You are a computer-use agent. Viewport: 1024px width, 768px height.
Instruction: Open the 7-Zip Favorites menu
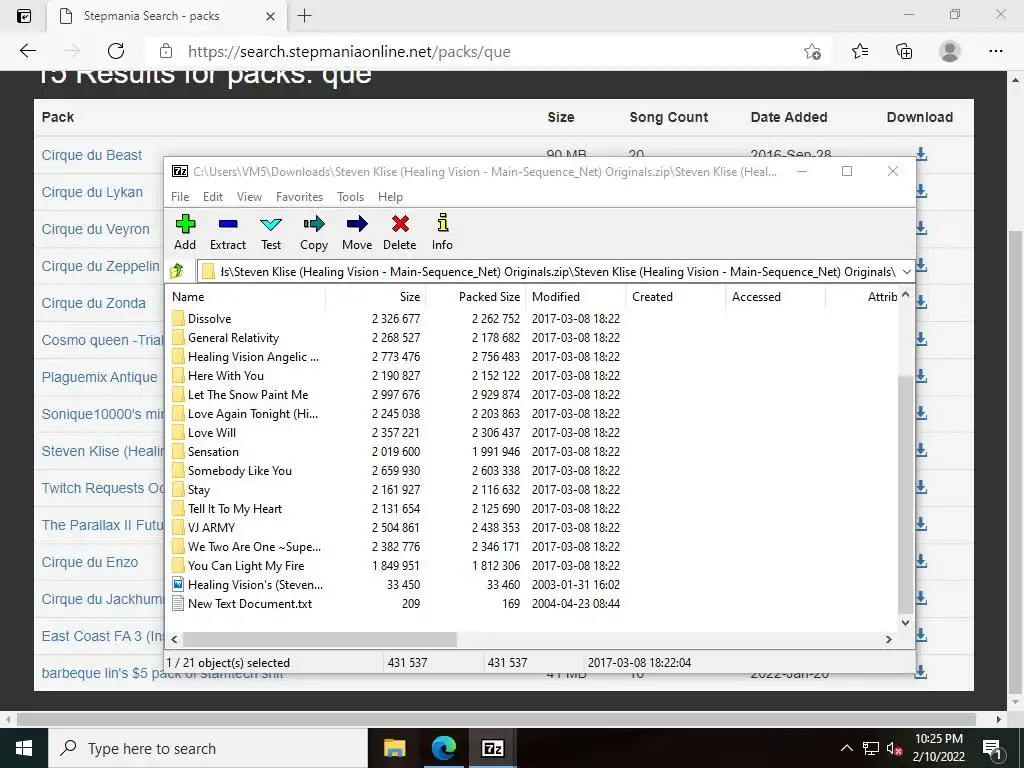pos(300,197)
